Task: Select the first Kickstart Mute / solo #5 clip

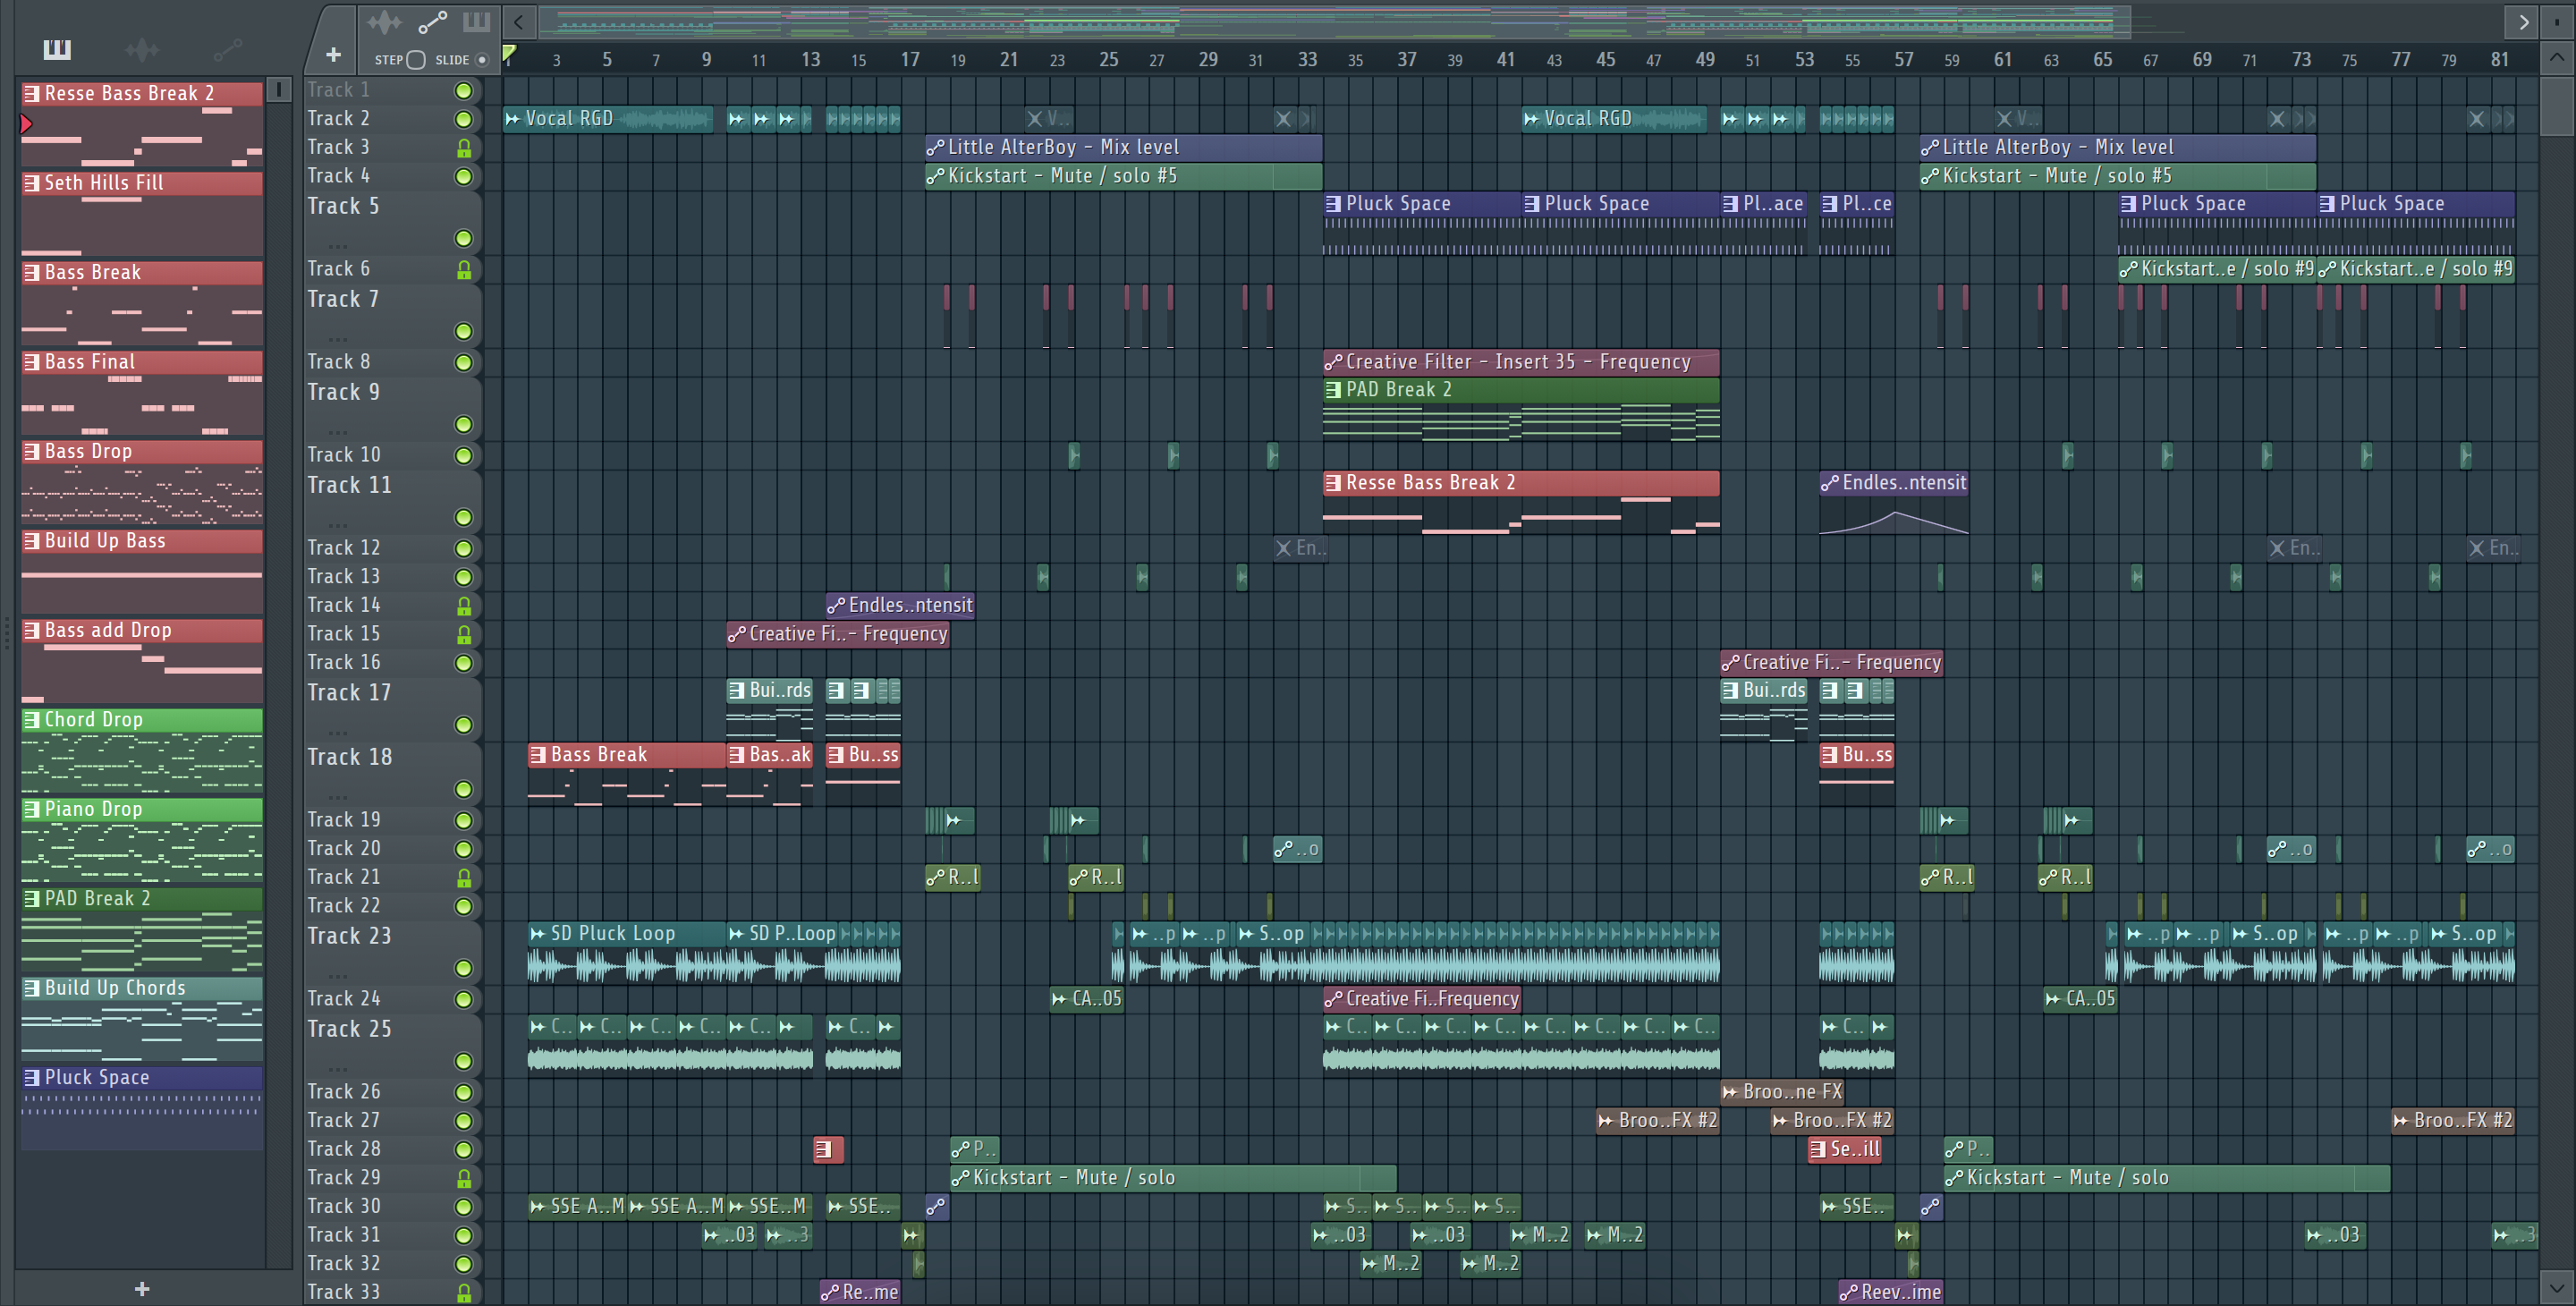Action: click(x=1123, y=177)
